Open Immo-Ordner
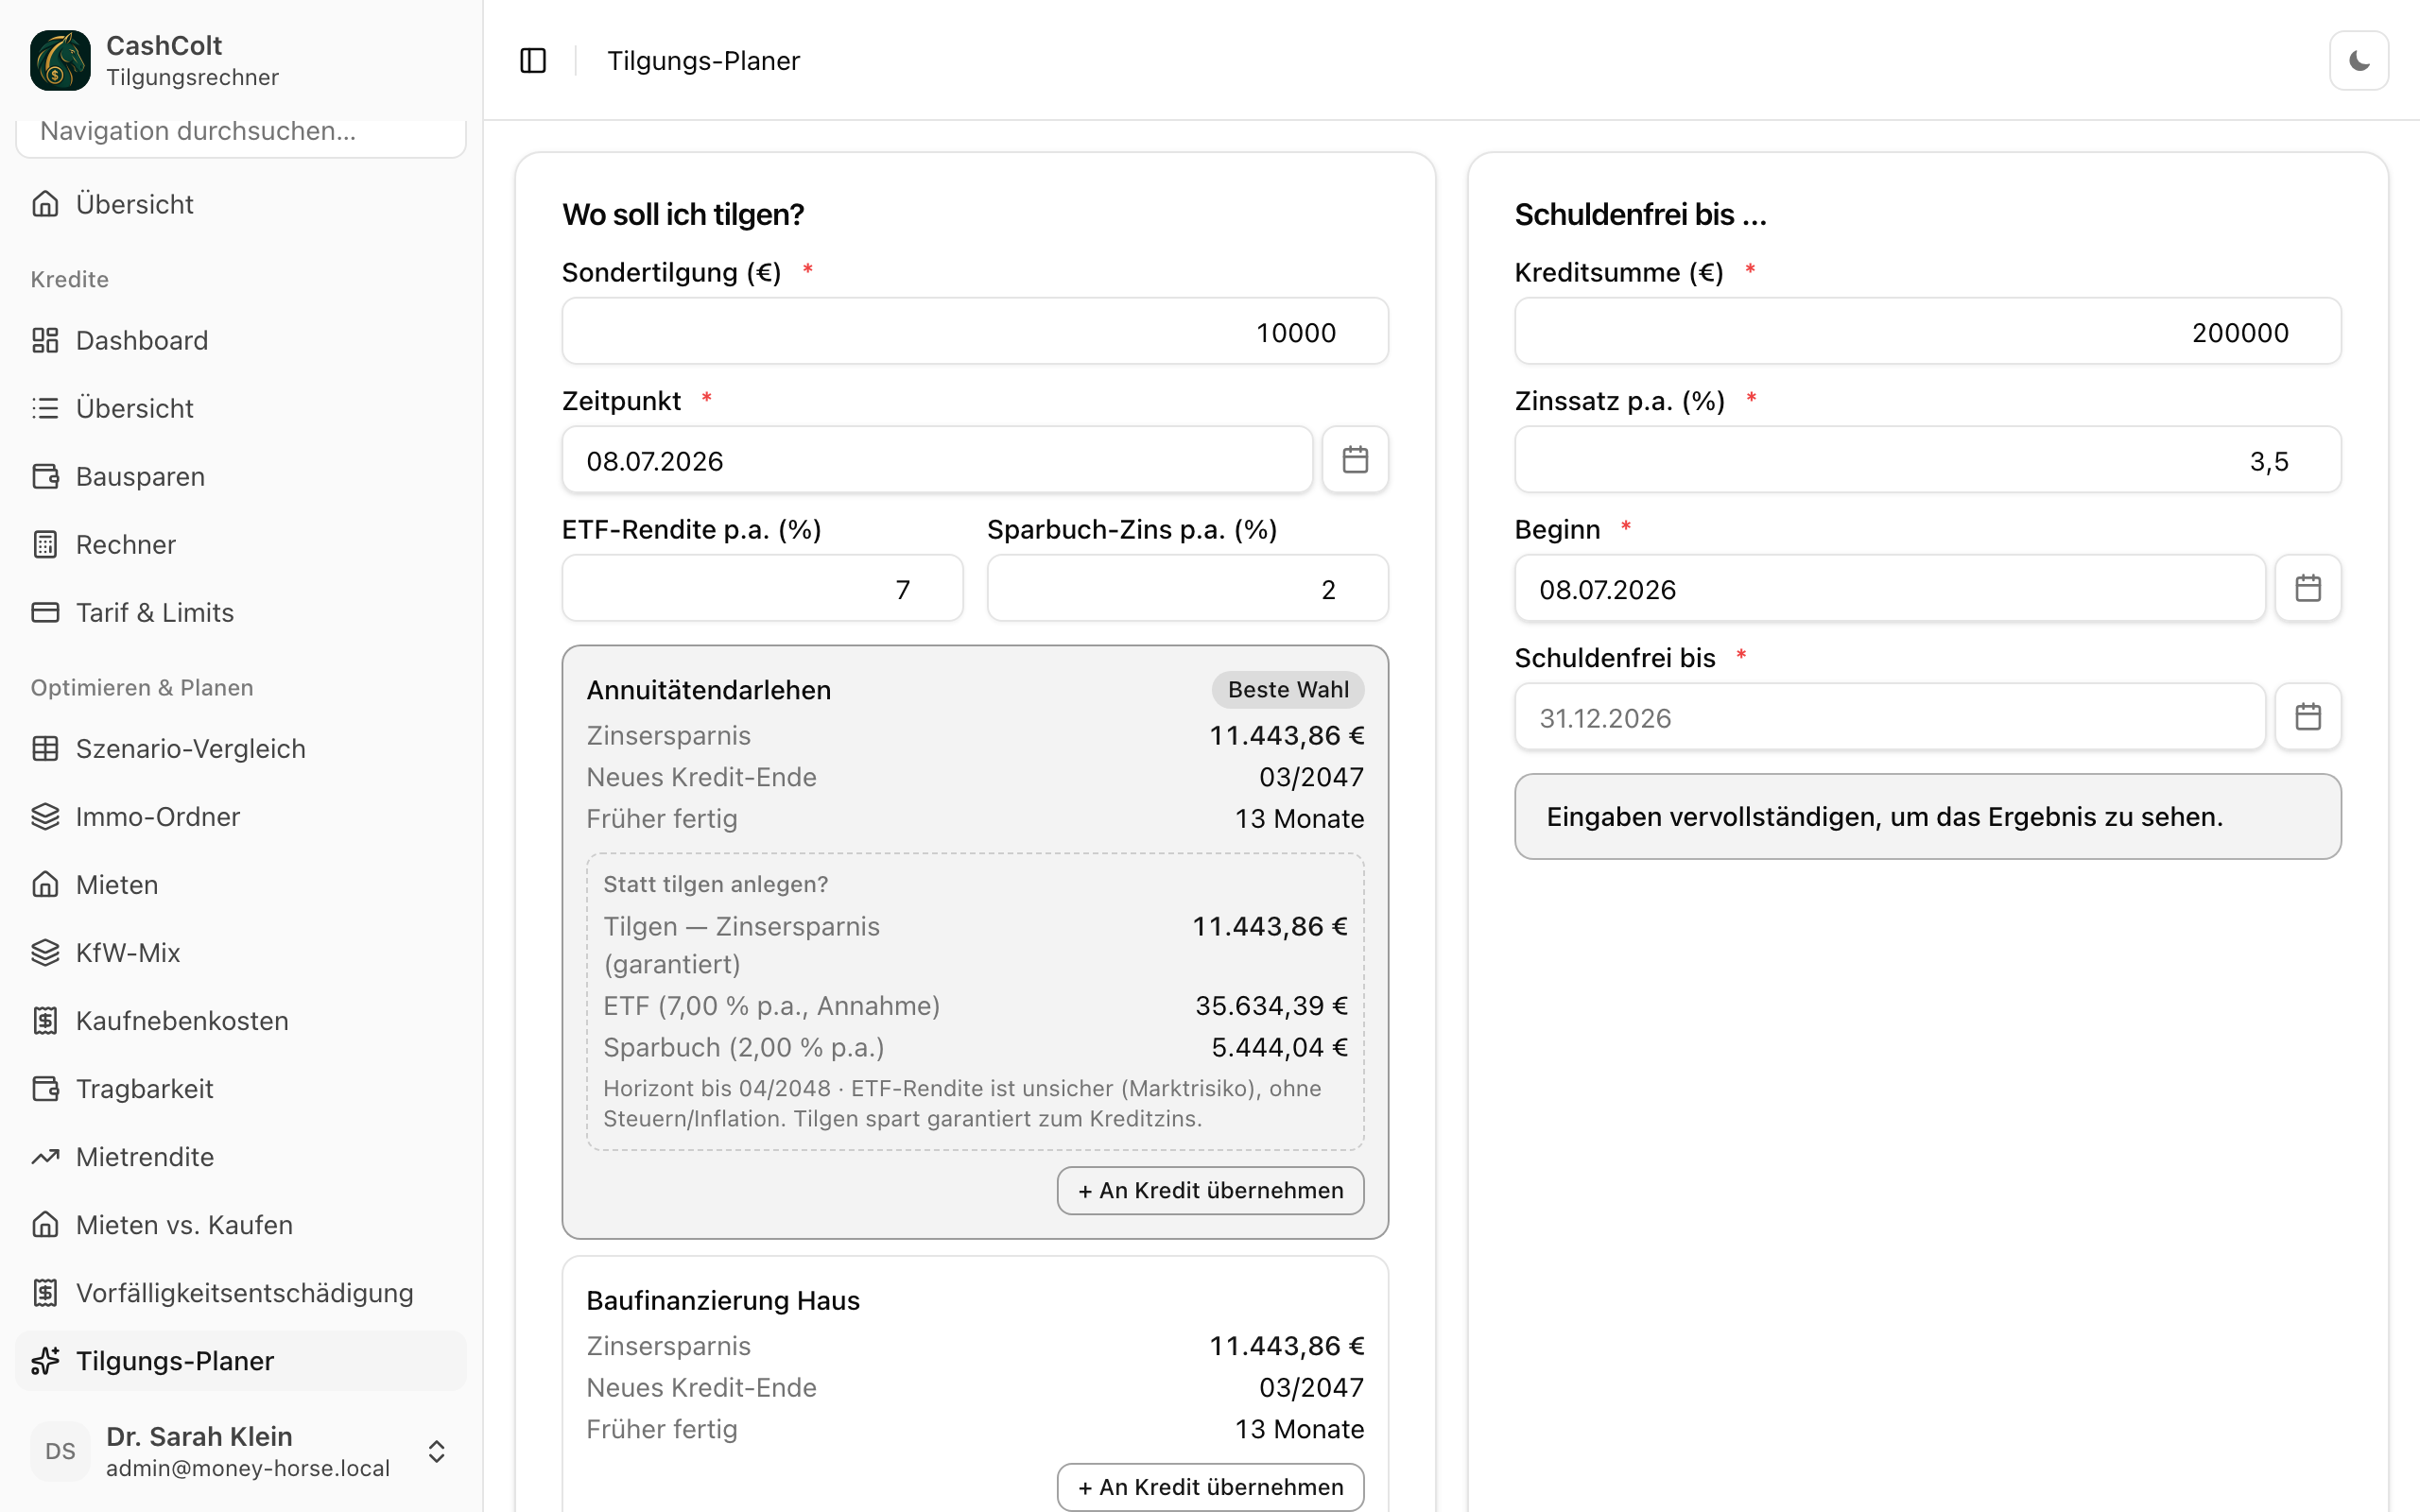The width and height of the screenshot is (2420, 1512). click(x=241, y=816)
